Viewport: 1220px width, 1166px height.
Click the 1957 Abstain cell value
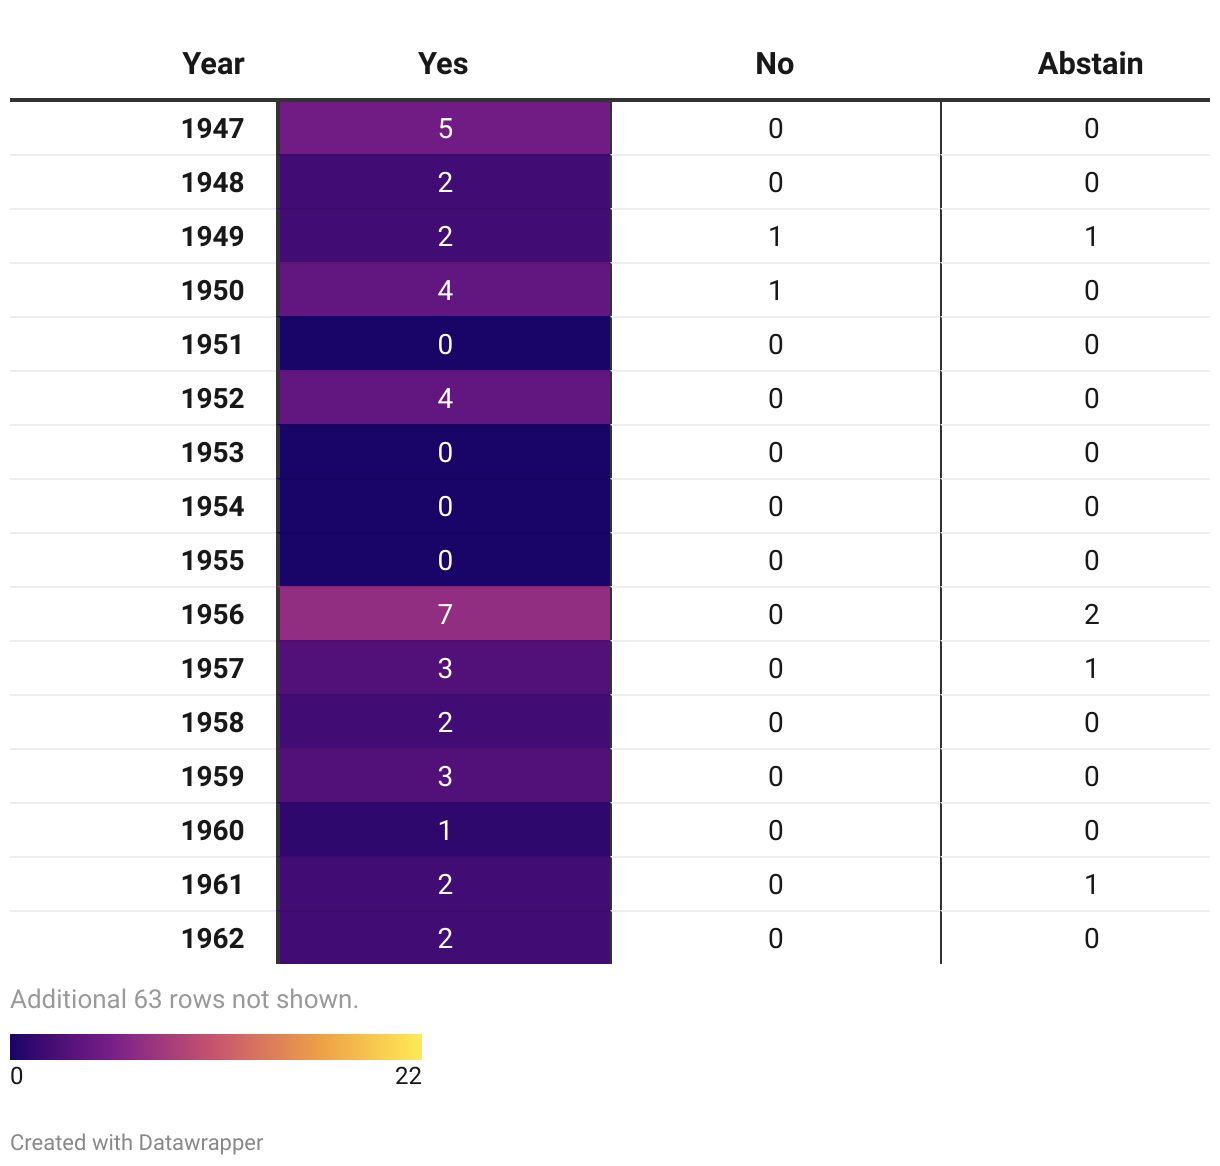pos(1091,668)
